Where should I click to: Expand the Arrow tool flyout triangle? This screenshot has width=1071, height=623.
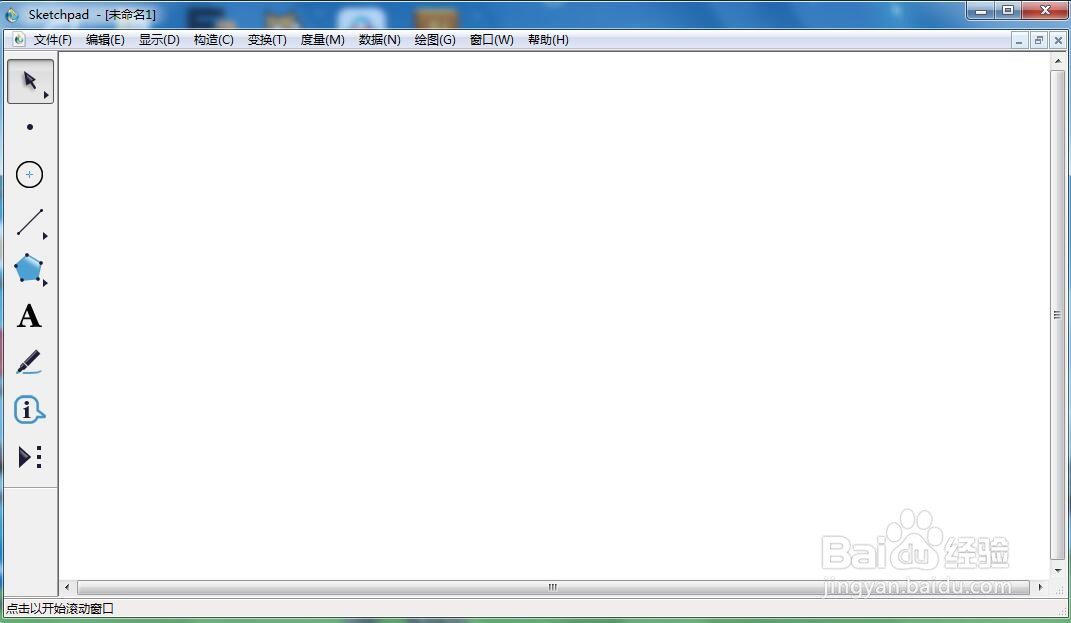46,95
